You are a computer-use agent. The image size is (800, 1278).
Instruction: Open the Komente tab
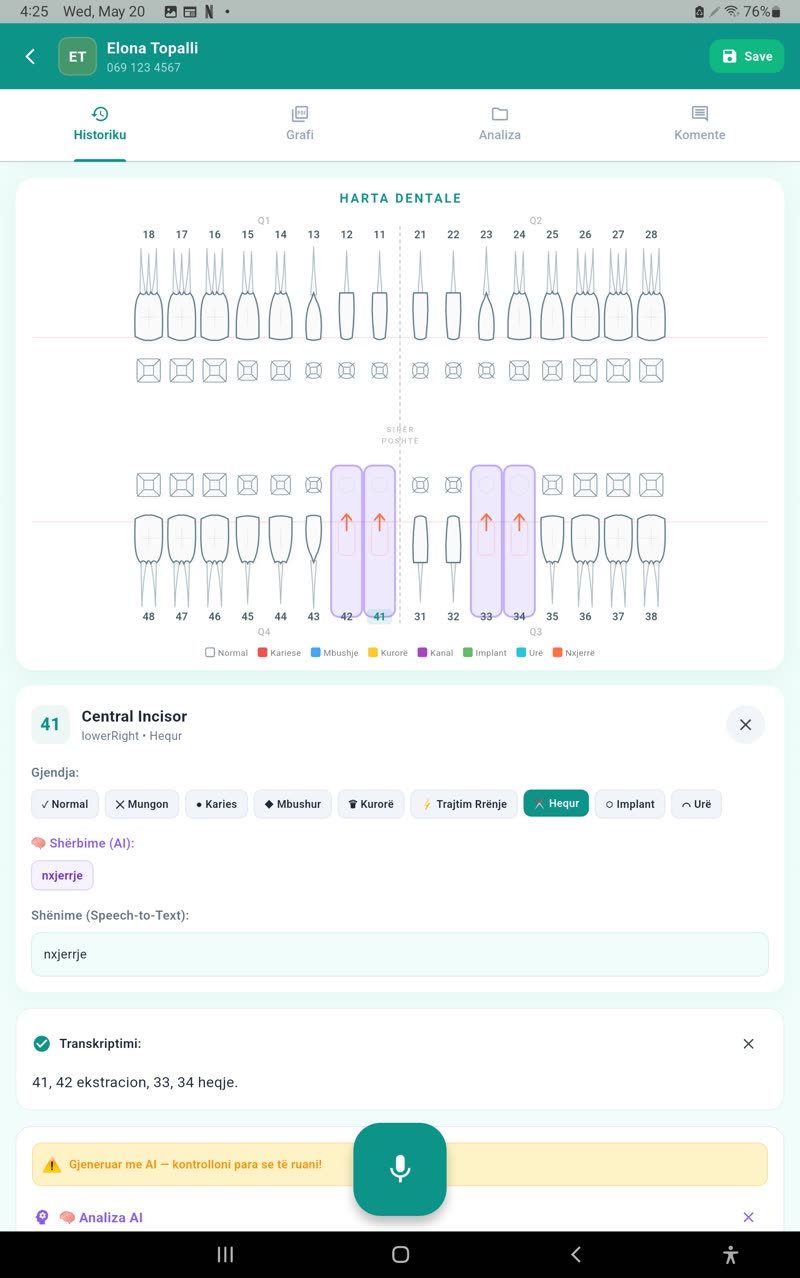coord(700,125)
